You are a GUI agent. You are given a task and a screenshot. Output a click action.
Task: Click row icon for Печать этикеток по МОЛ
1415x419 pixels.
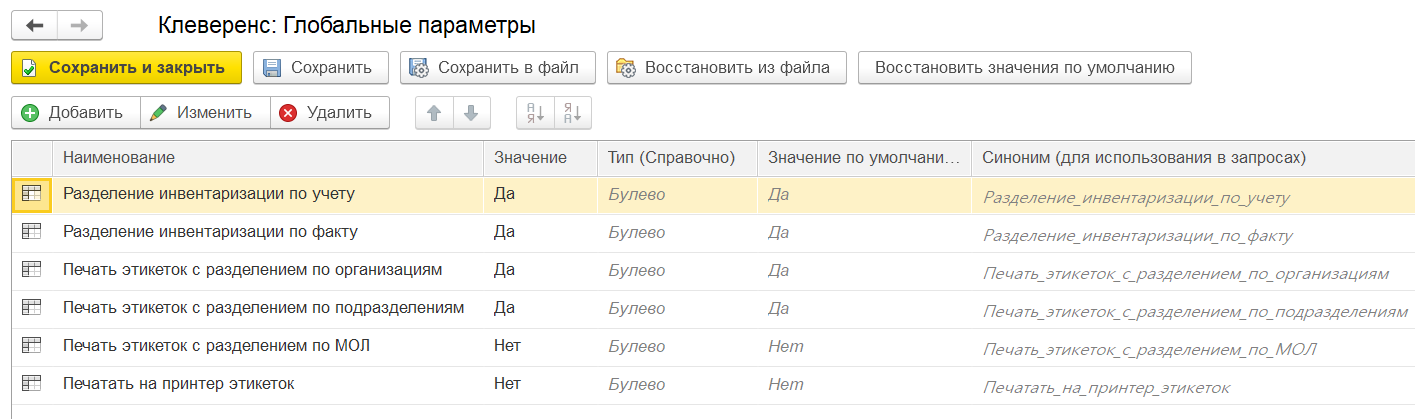pos(31,346)
